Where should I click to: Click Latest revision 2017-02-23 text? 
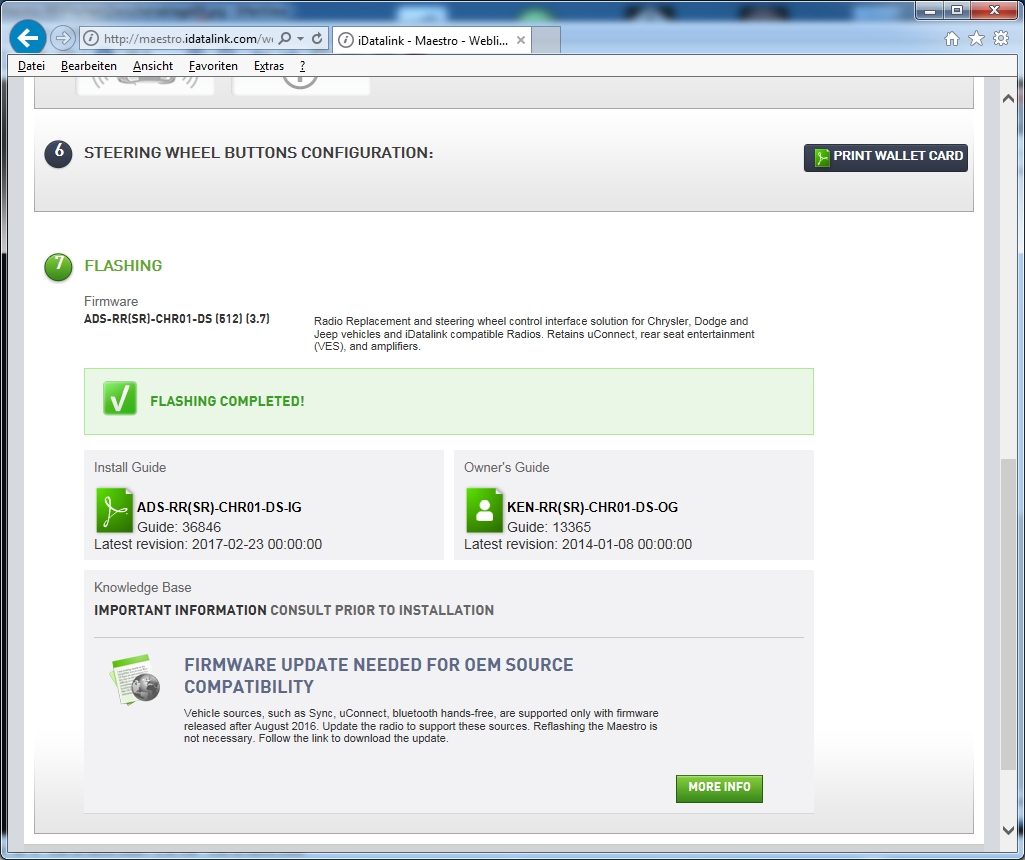point(208,544)
